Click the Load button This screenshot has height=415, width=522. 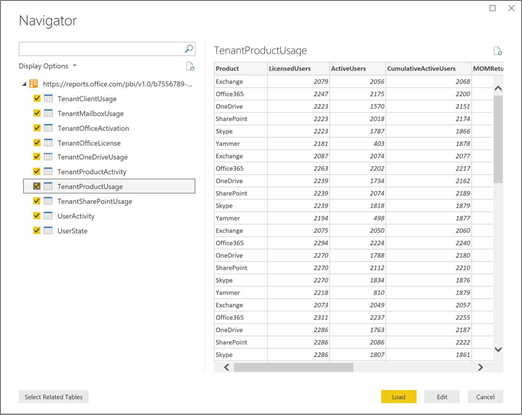click(399, 397)
